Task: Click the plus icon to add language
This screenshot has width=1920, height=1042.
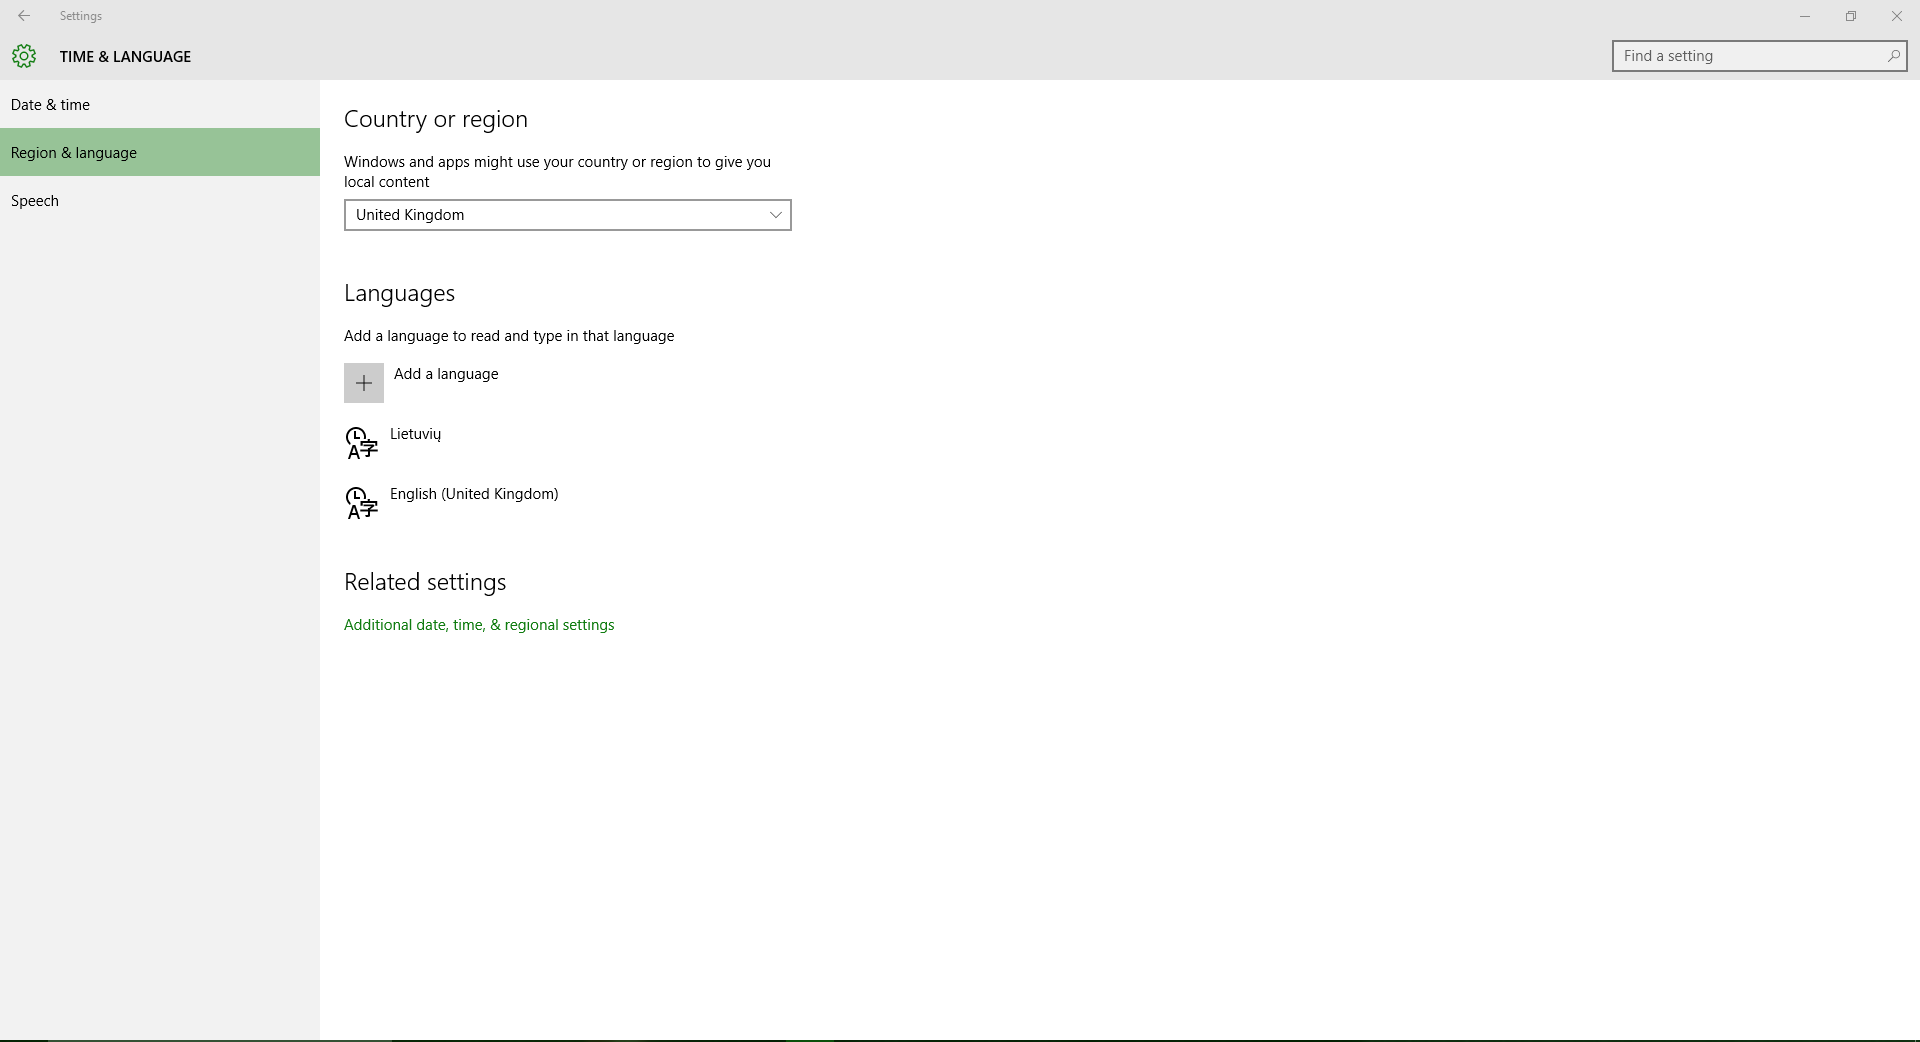Action: tap(364, 383)
